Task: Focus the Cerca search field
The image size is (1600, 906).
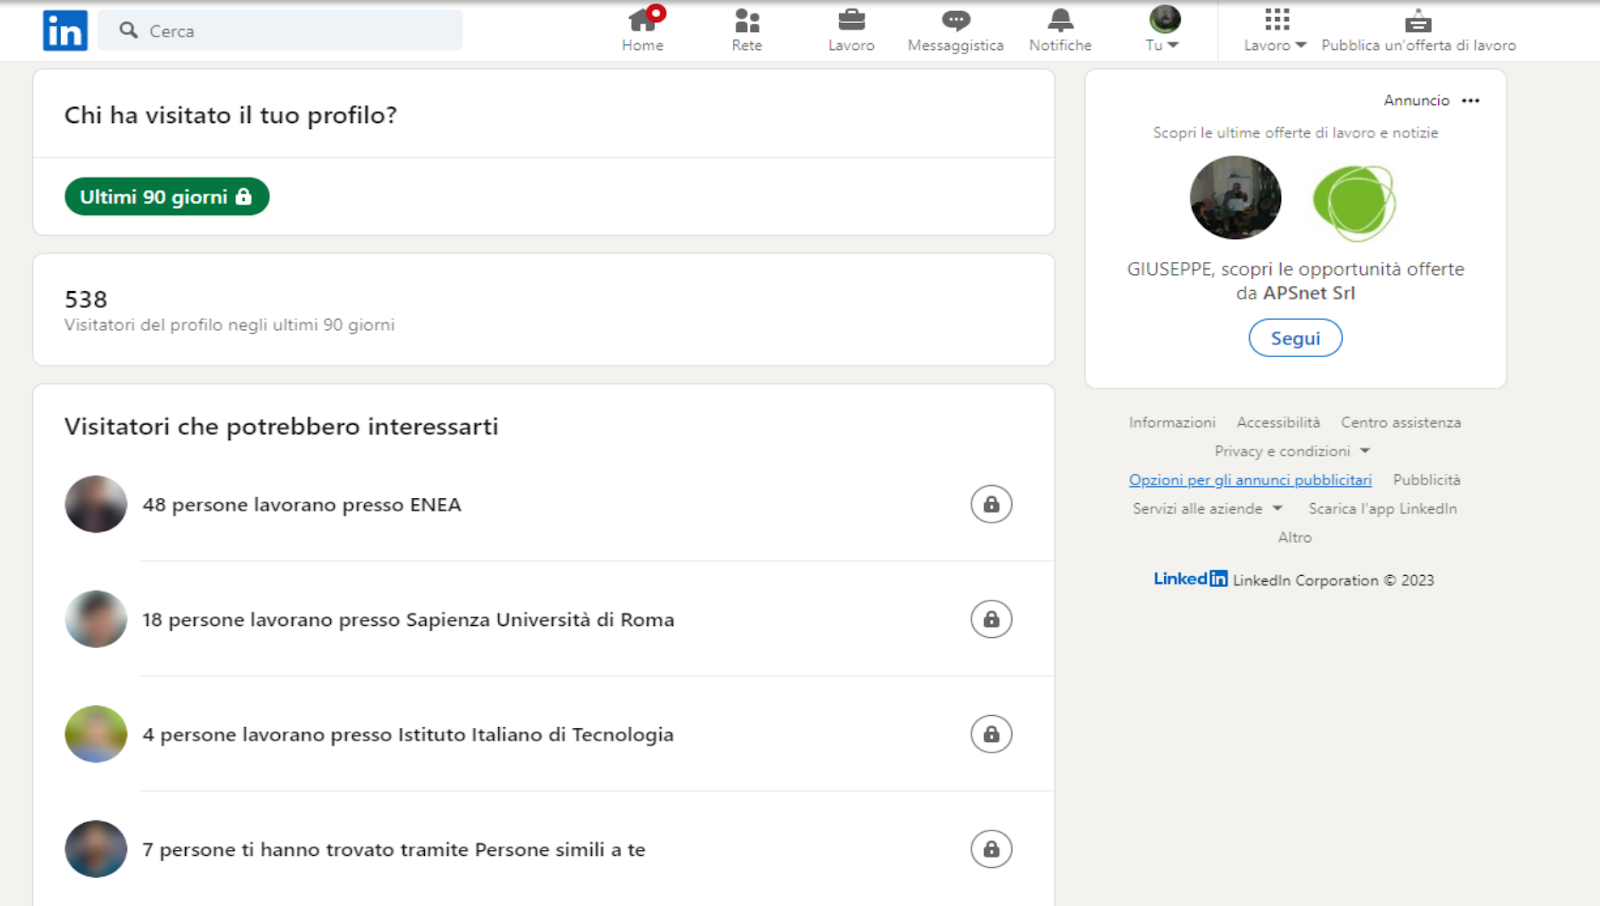Action: pos(280,31)
